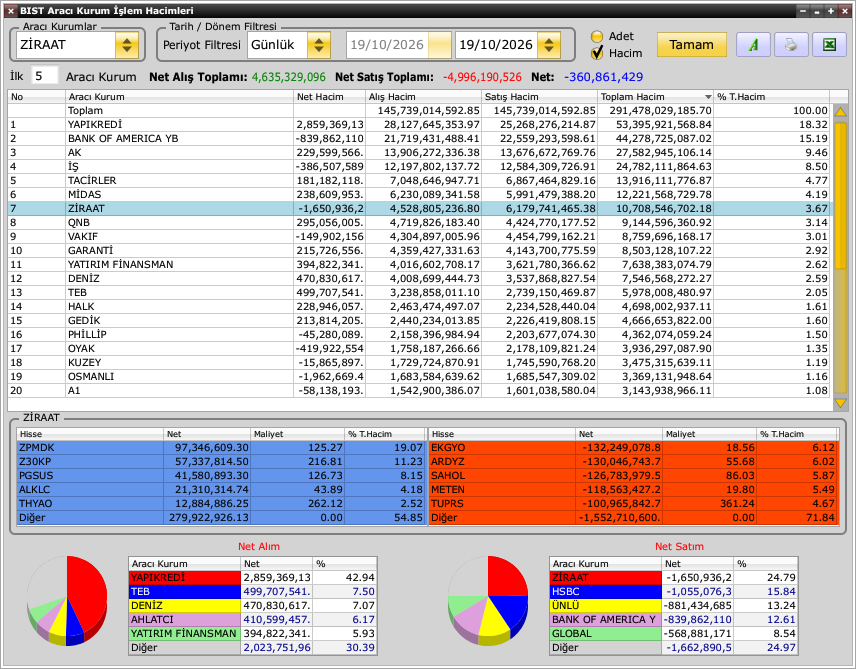This screenshot has width=856, height=669.
Task: Click the red YAPIKREDİ swatch in Net Alım legend
Action: click(x=185, y=578)
